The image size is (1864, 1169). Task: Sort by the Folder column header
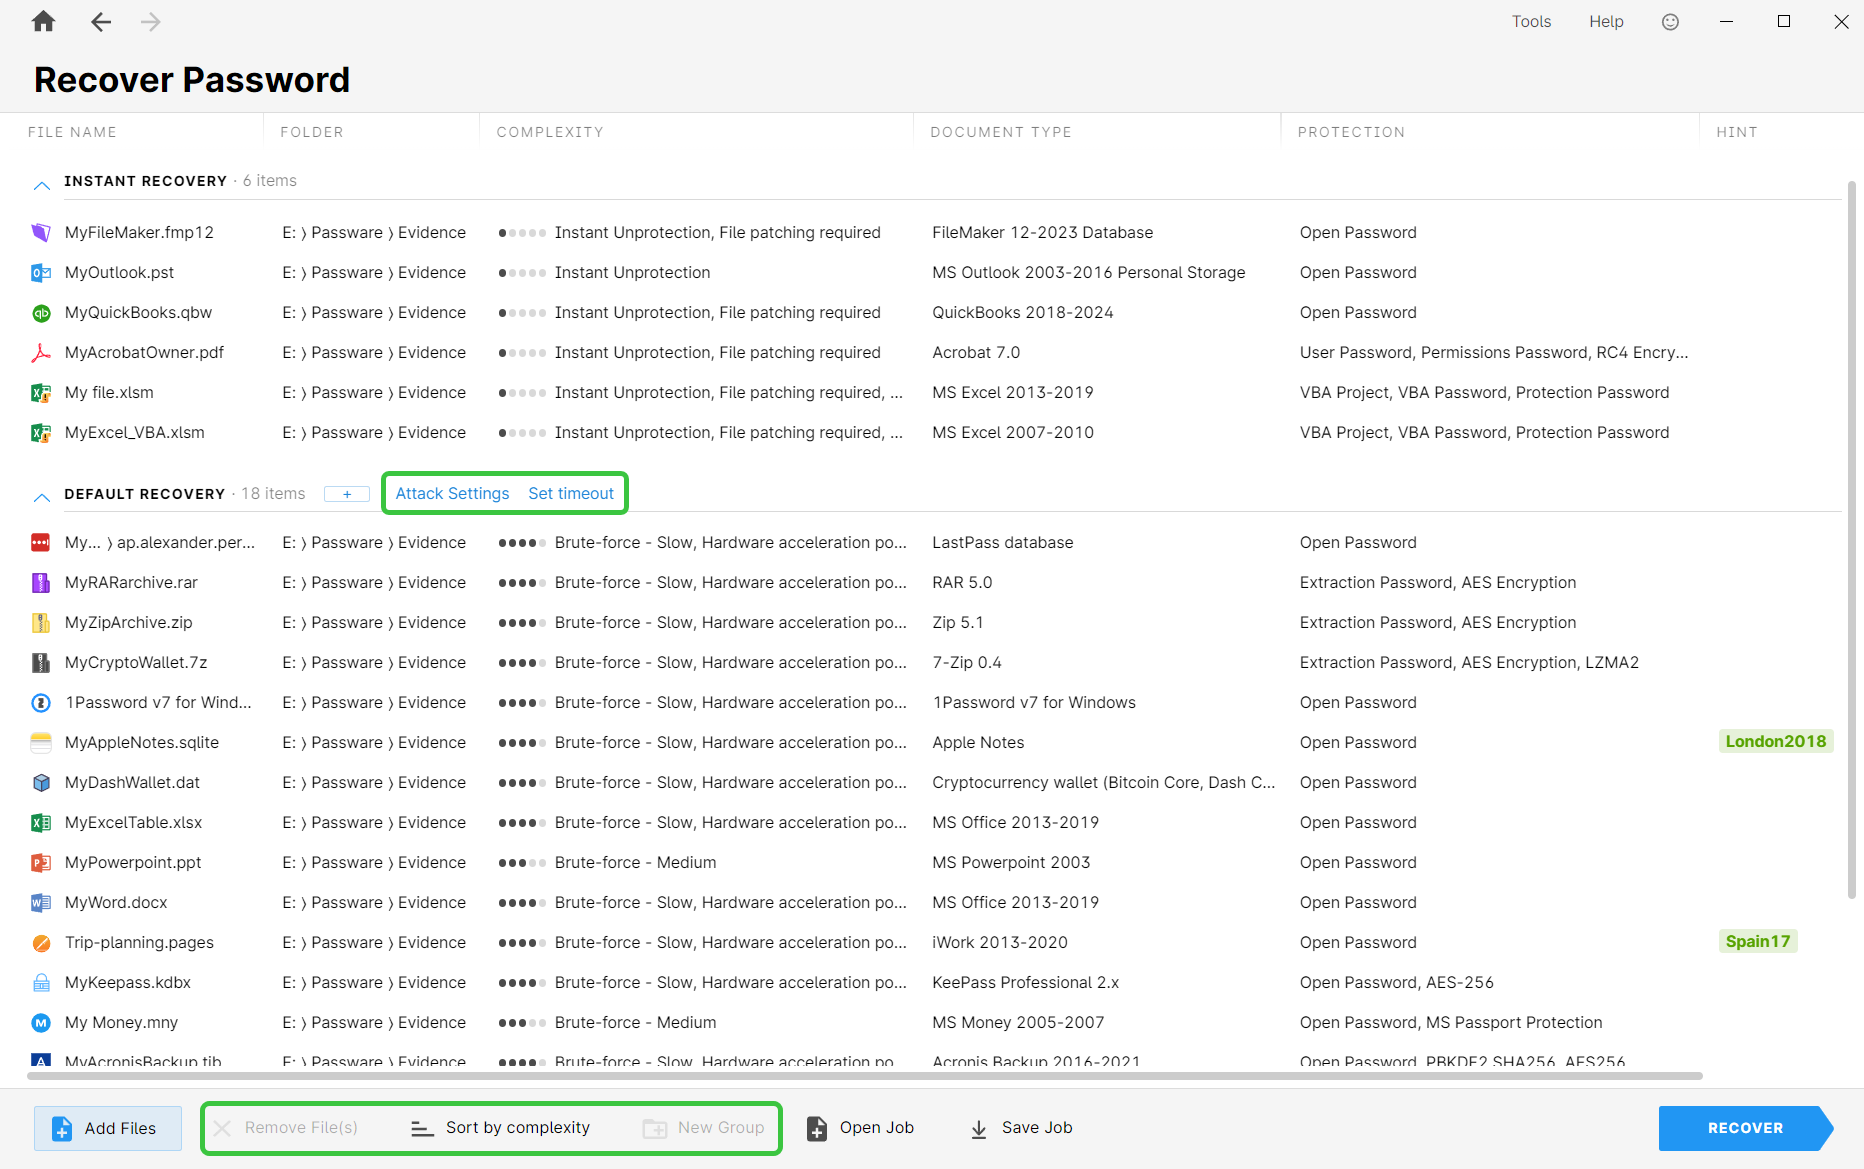click(312, 132)
